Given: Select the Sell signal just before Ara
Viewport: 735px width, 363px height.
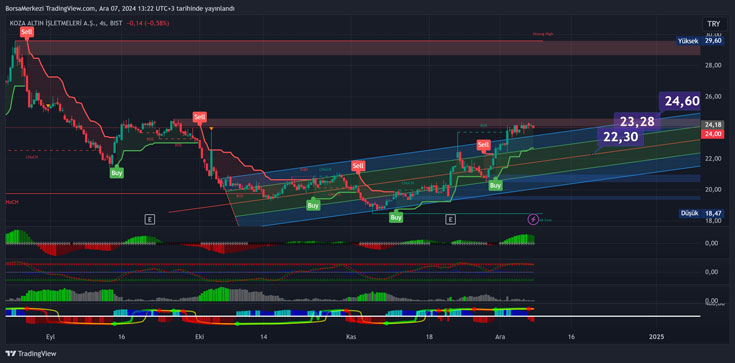Looking at the screenshot, I should (x=484, y=145).
